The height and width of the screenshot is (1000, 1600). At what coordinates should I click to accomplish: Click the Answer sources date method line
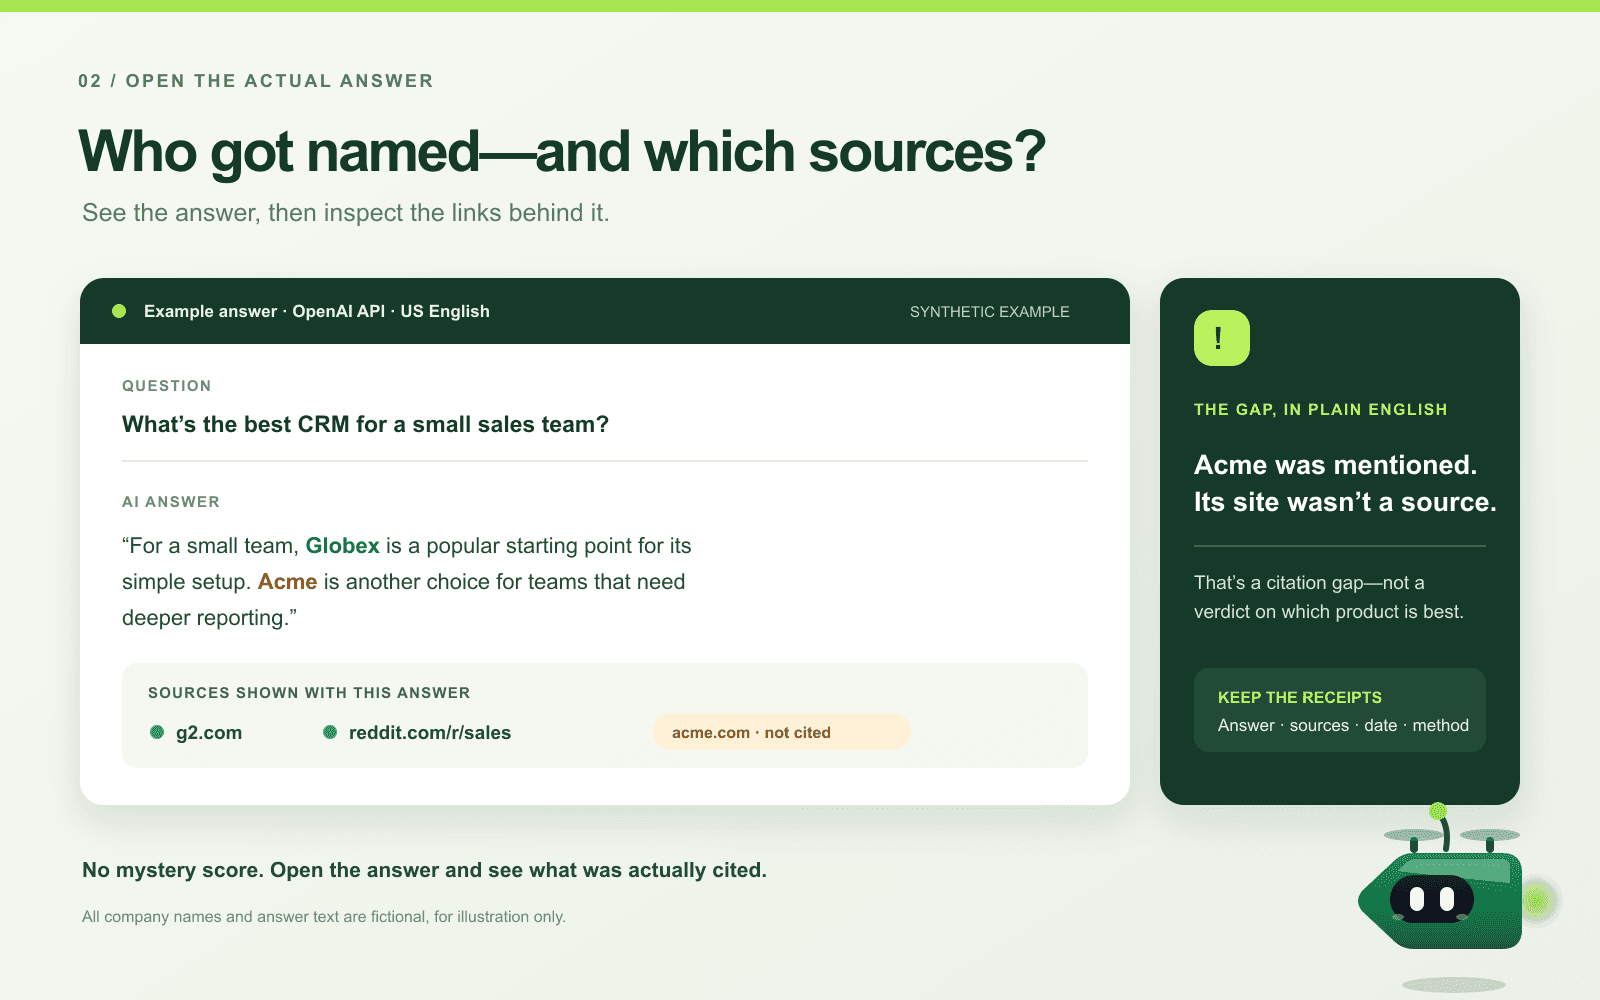tap(1343, 726)
